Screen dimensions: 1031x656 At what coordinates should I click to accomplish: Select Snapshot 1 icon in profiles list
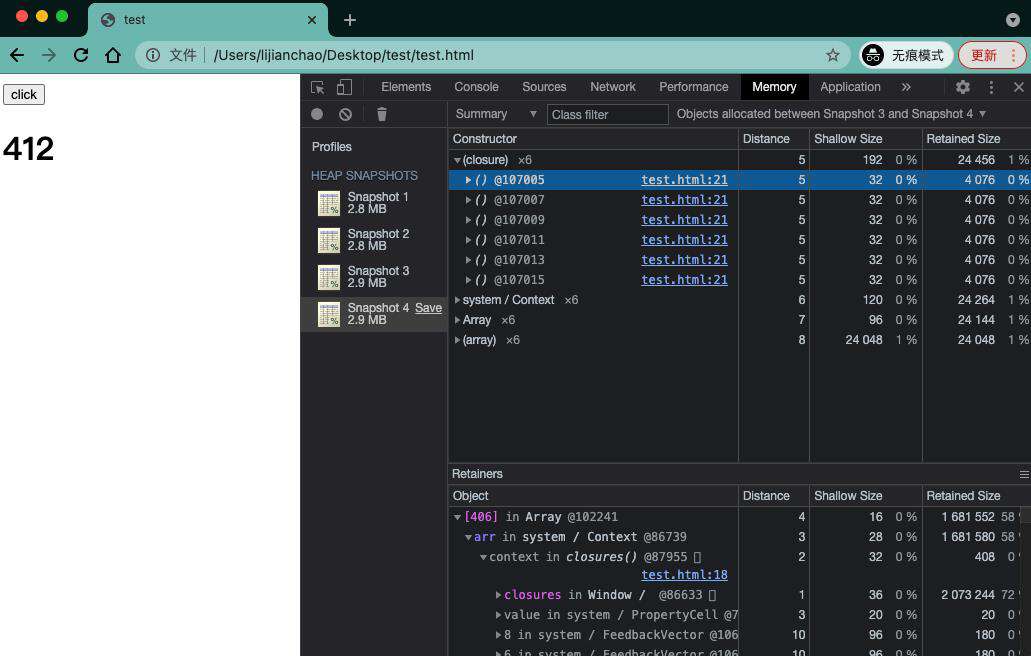pos(329,203)
